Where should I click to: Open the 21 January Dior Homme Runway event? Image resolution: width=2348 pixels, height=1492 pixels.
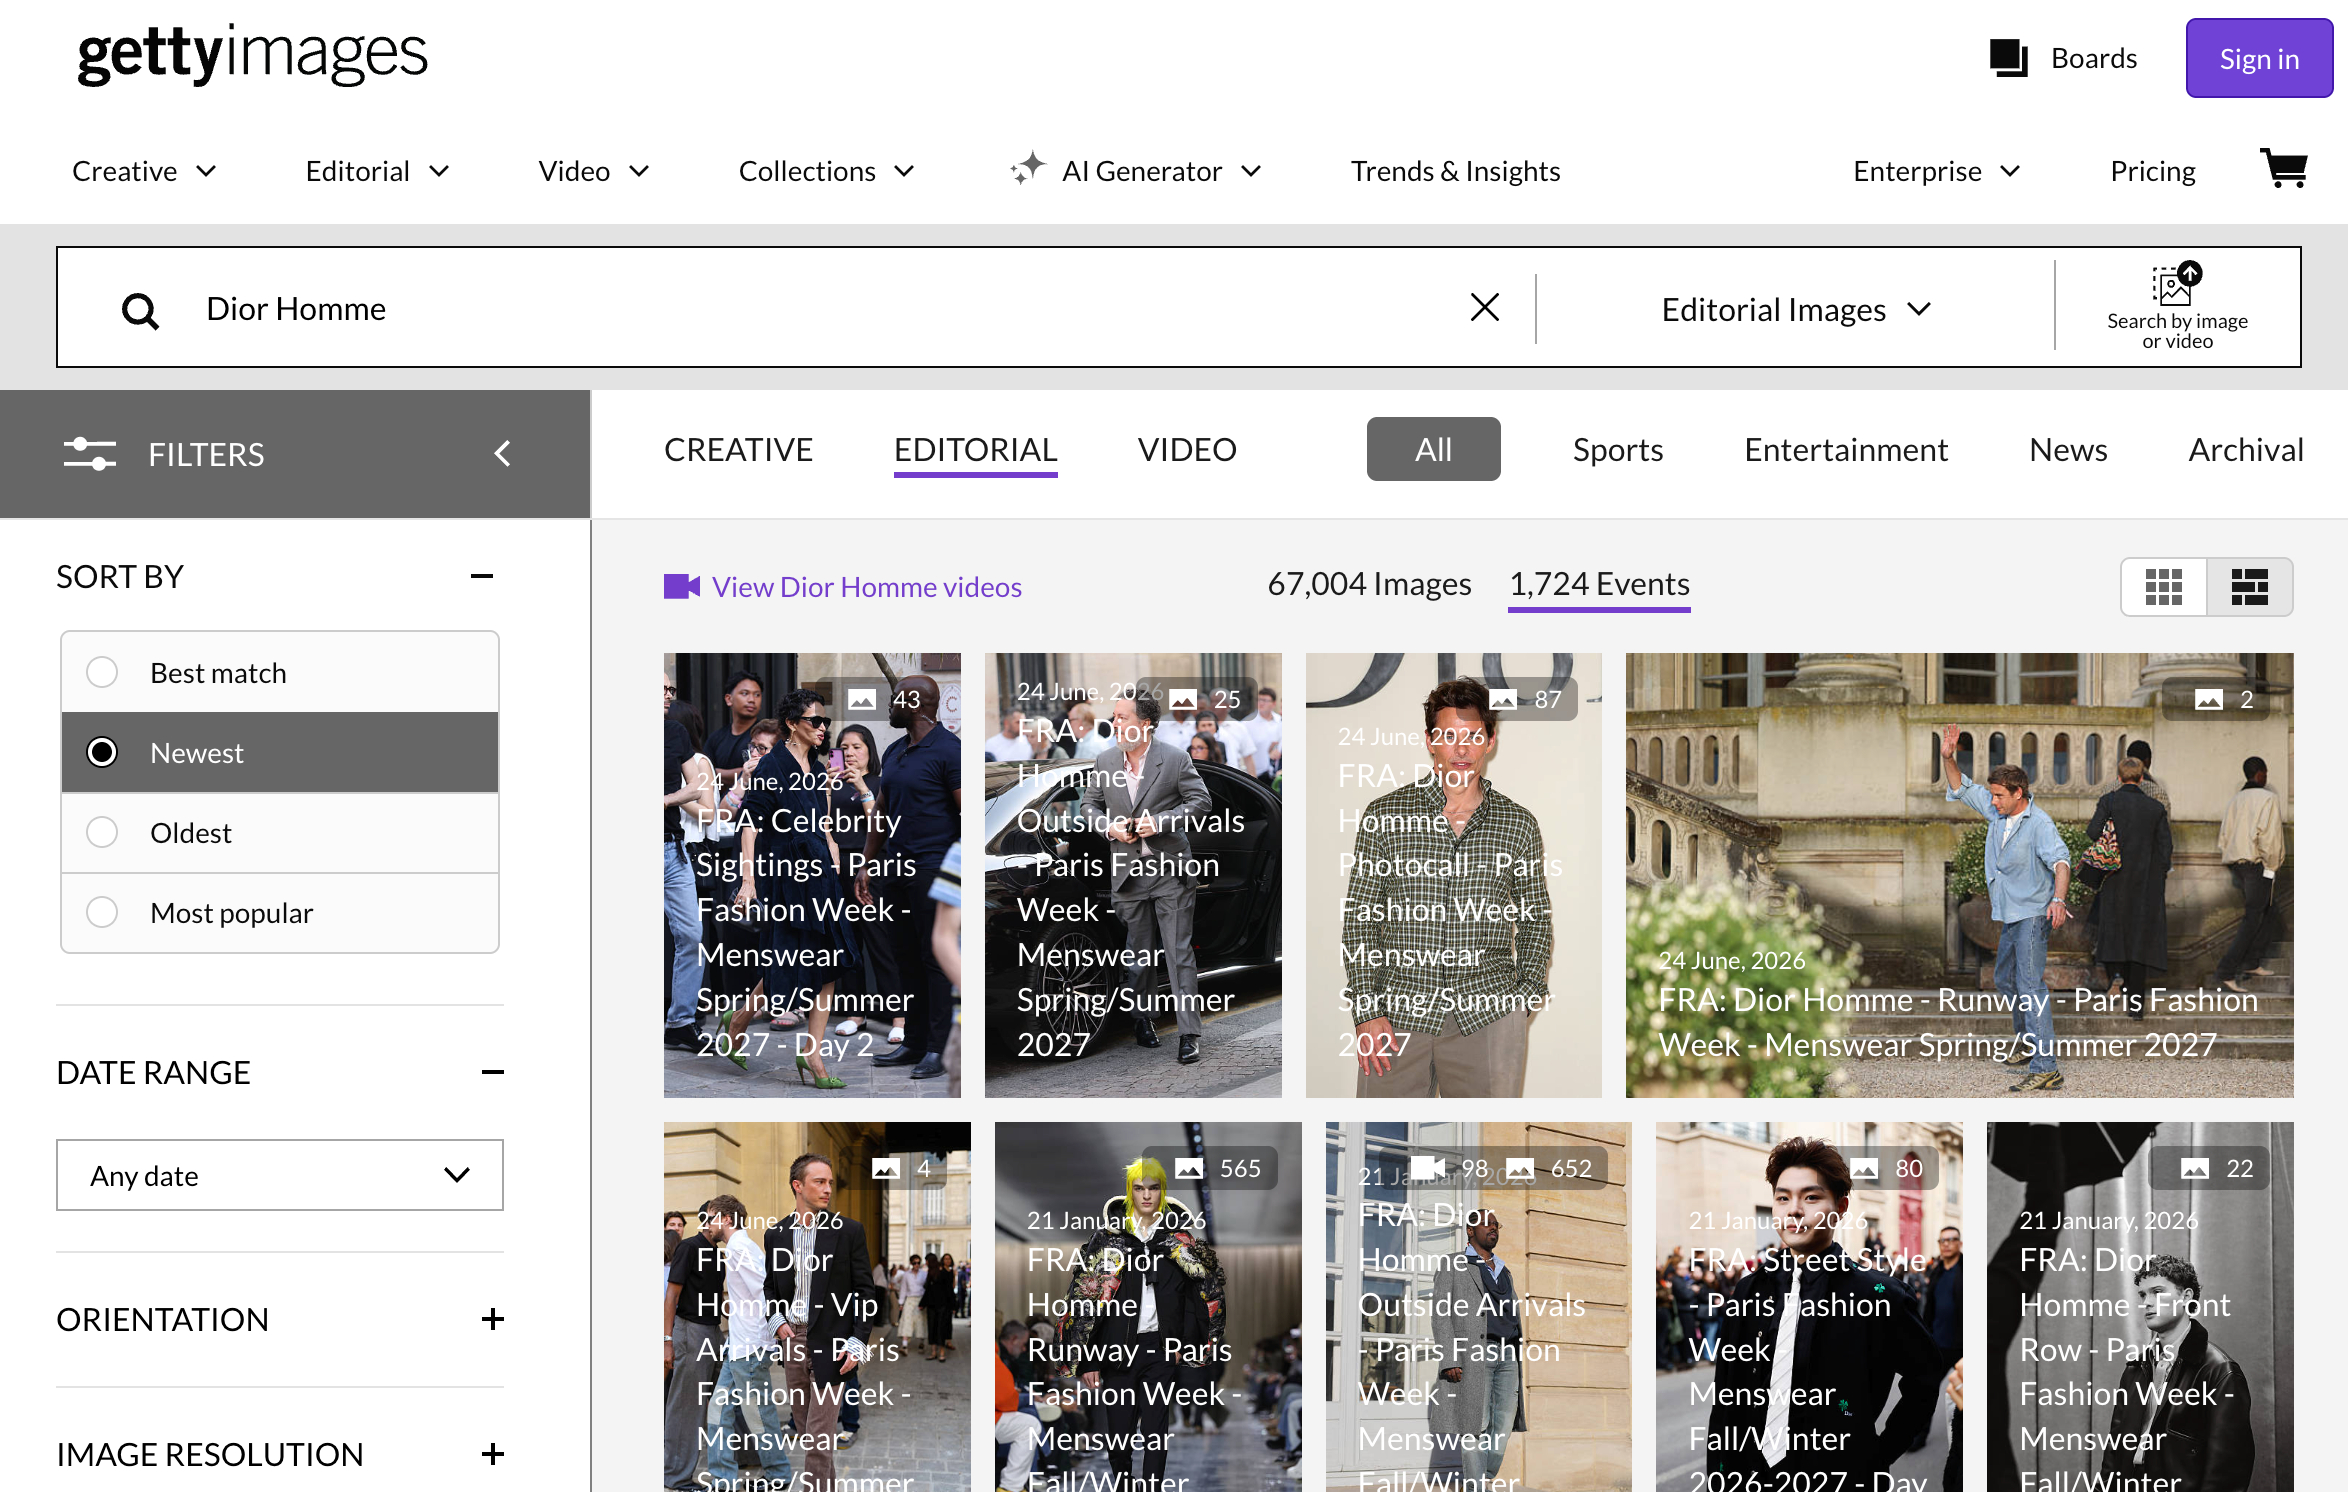pos(1148,1307)
